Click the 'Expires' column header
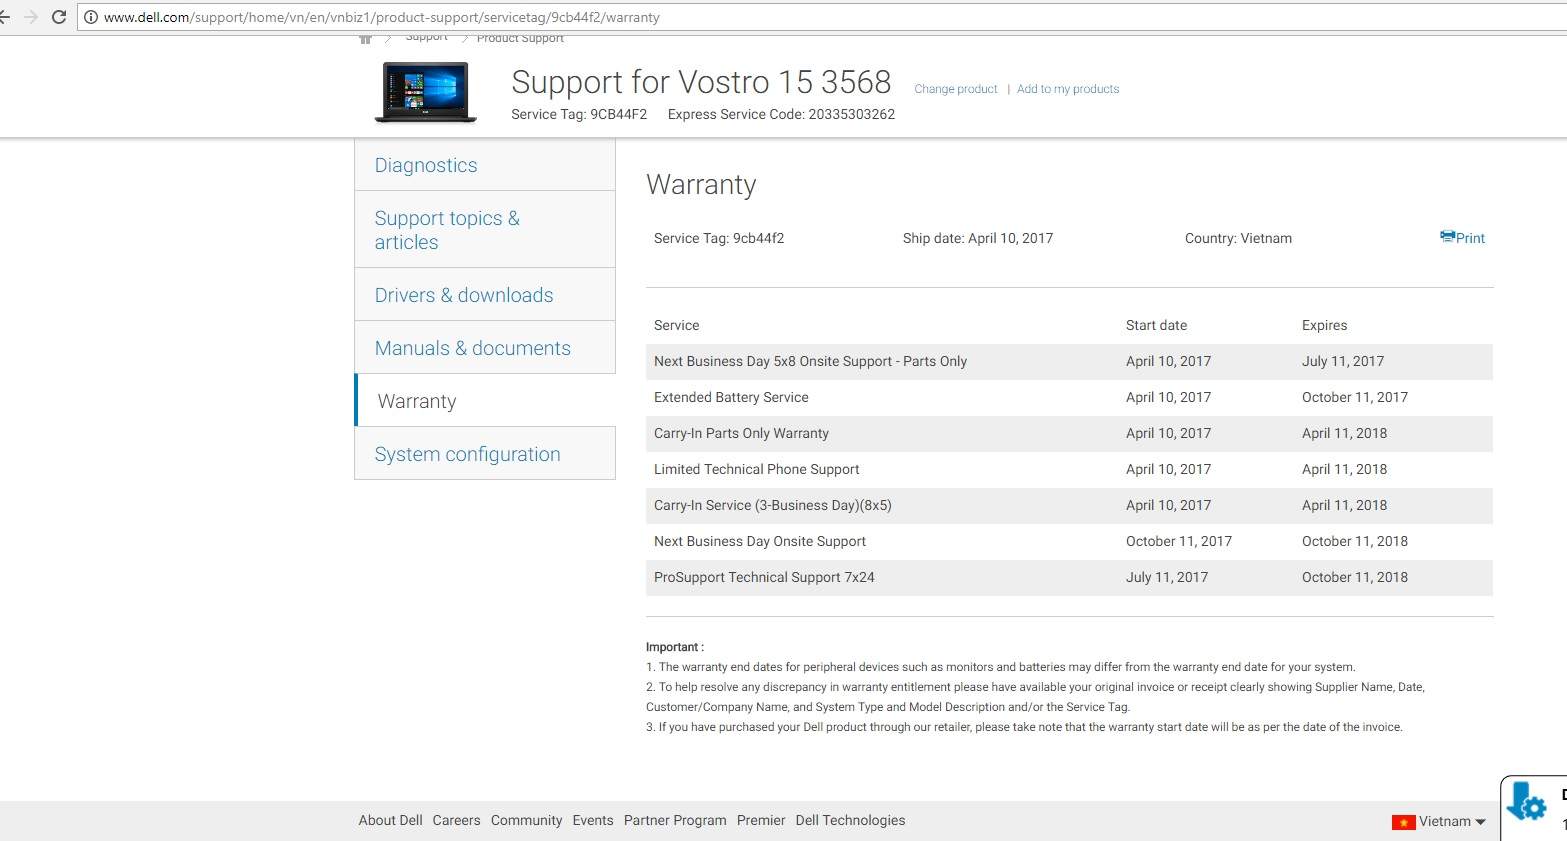The height and width of the screenshot is (841, 1567). point(1324,325)
